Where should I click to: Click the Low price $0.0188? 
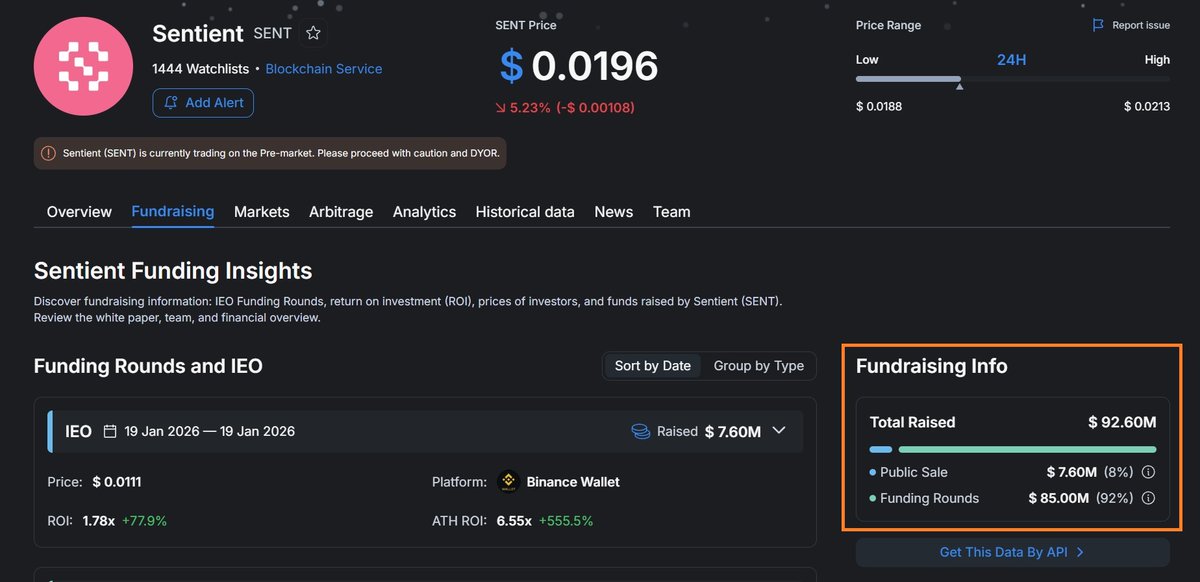[x=879, y=106]
